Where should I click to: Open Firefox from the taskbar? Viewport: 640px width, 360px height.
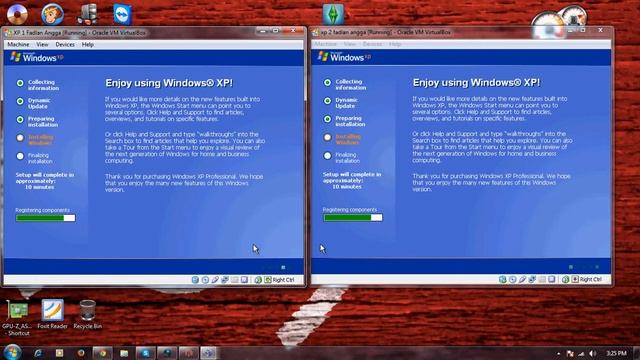tap(80, 353)
